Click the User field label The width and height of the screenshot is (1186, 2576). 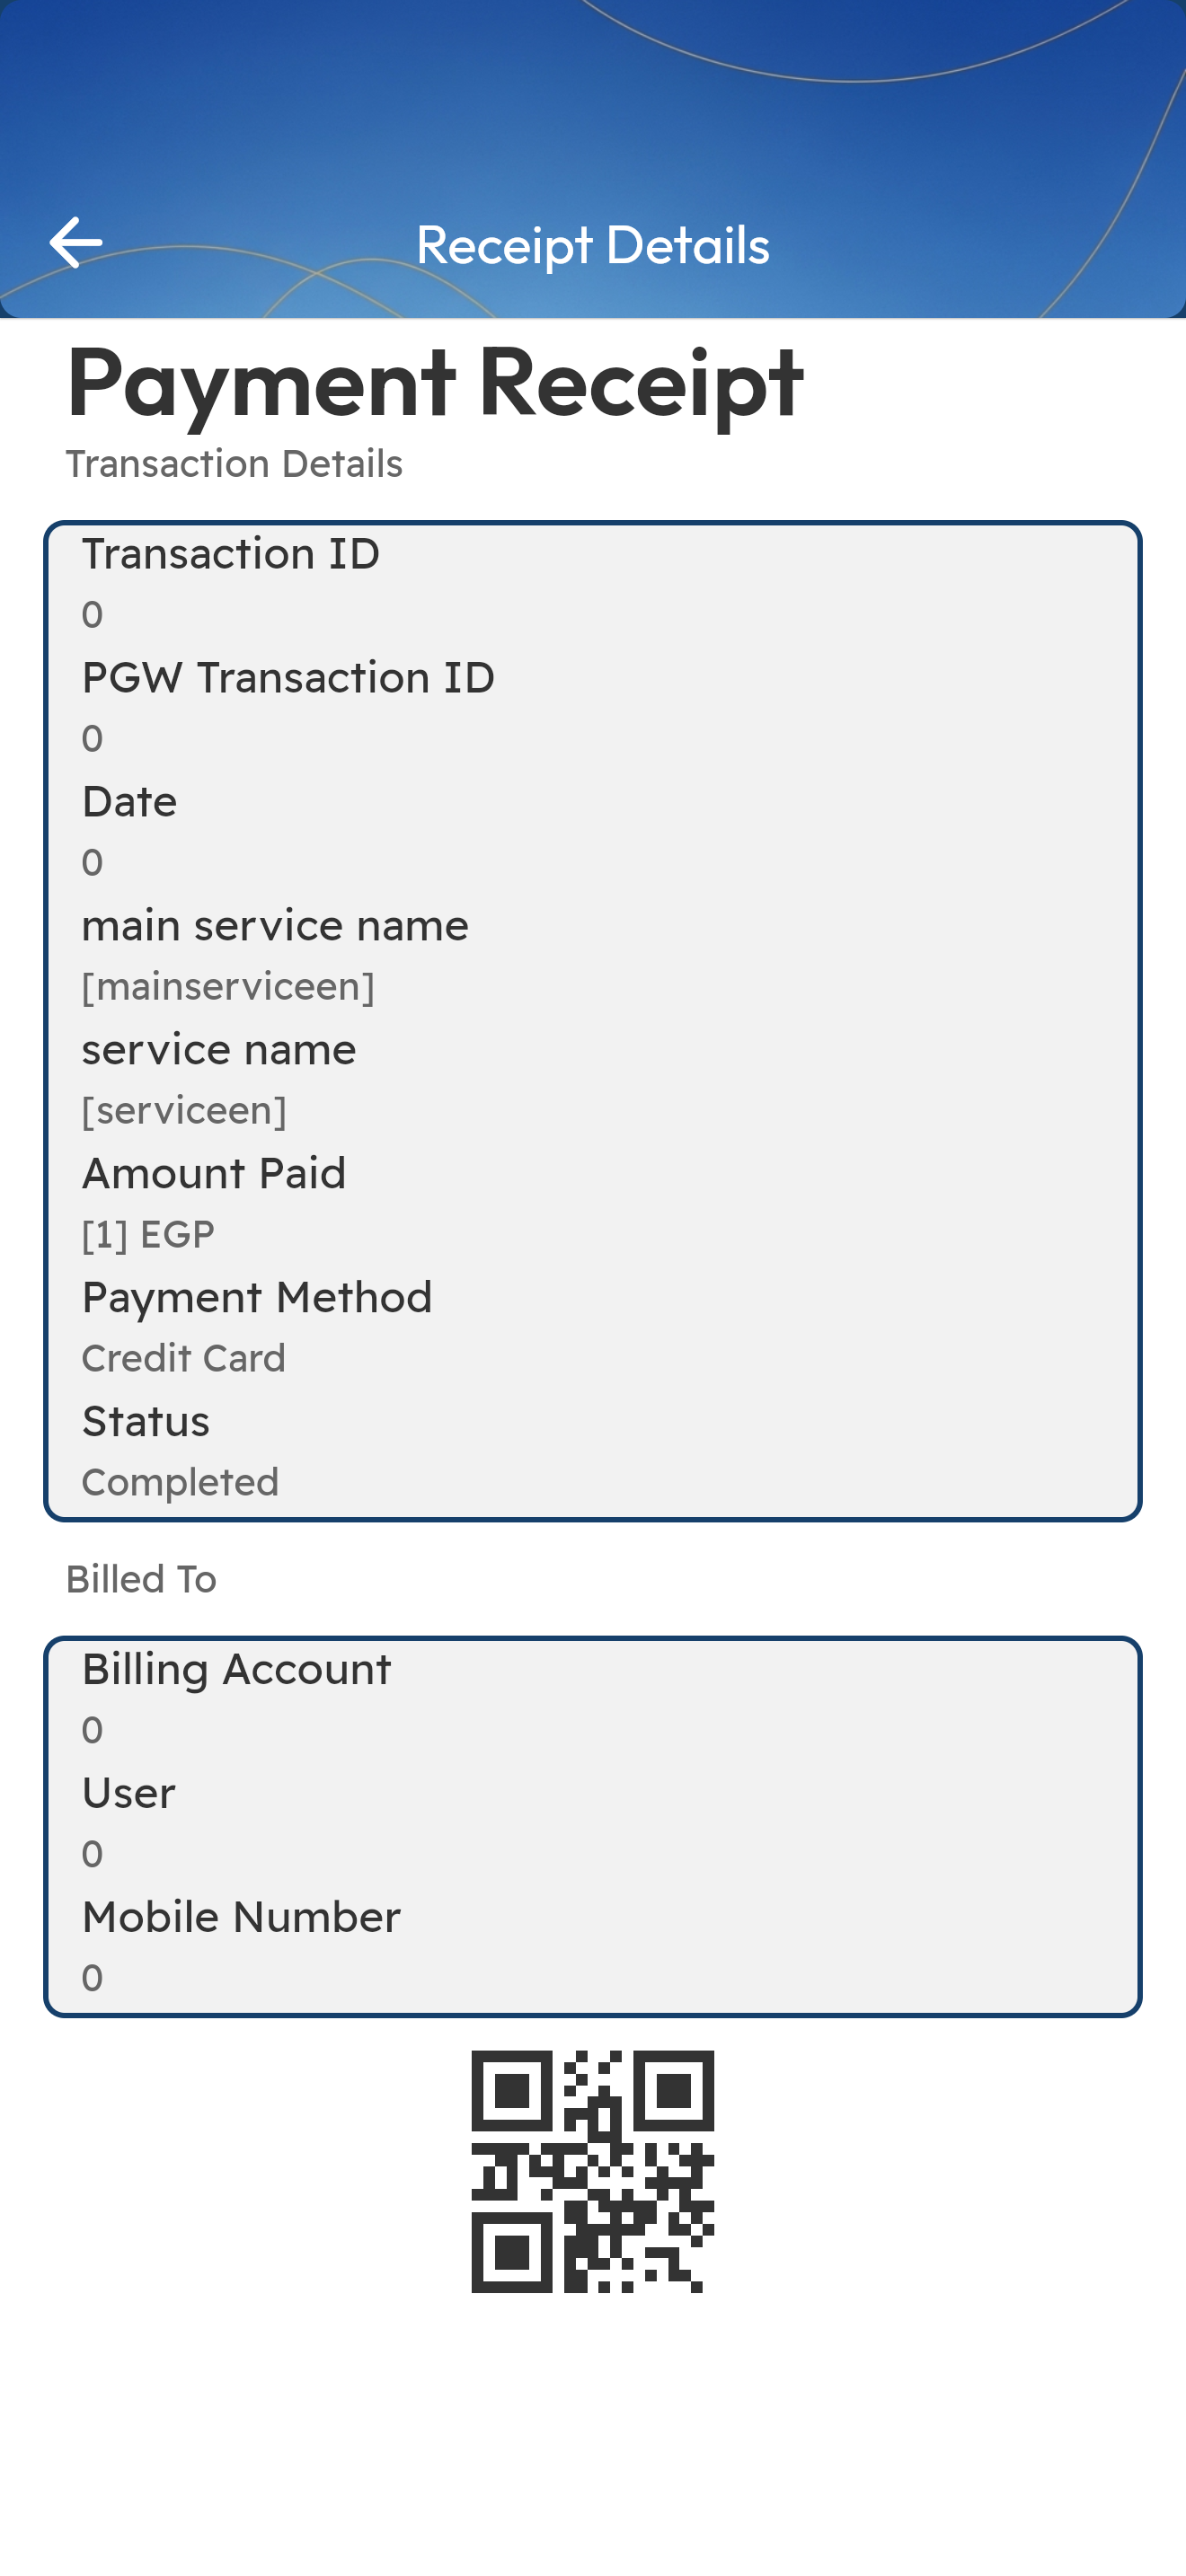point(129,1794)
